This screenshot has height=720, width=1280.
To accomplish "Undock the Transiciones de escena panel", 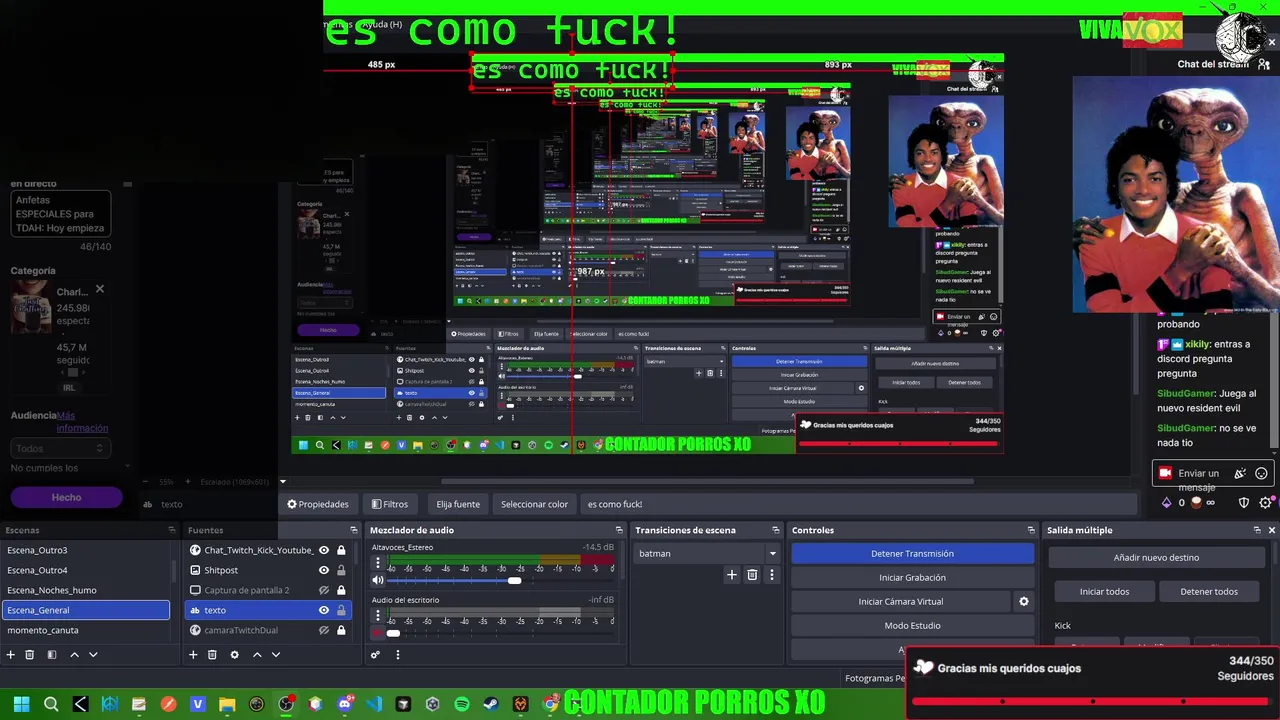I will (x=775, y=530).
